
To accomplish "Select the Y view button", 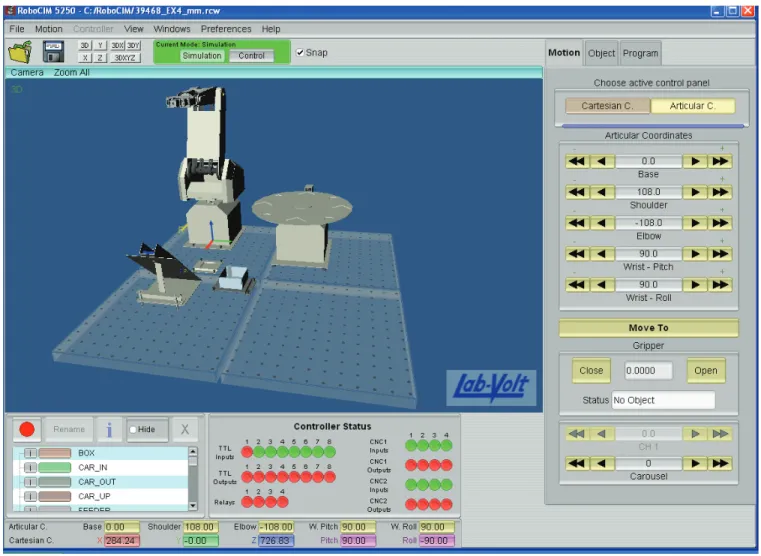I will [x=100, y=46].
